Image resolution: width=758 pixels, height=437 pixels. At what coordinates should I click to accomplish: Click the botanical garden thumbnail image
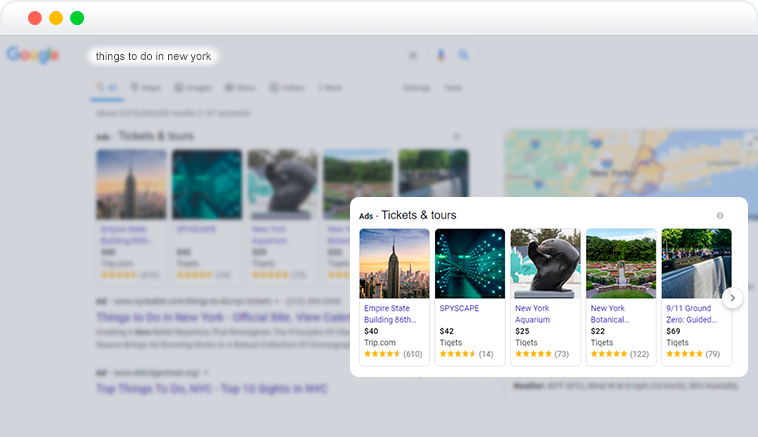pos(621,263)
